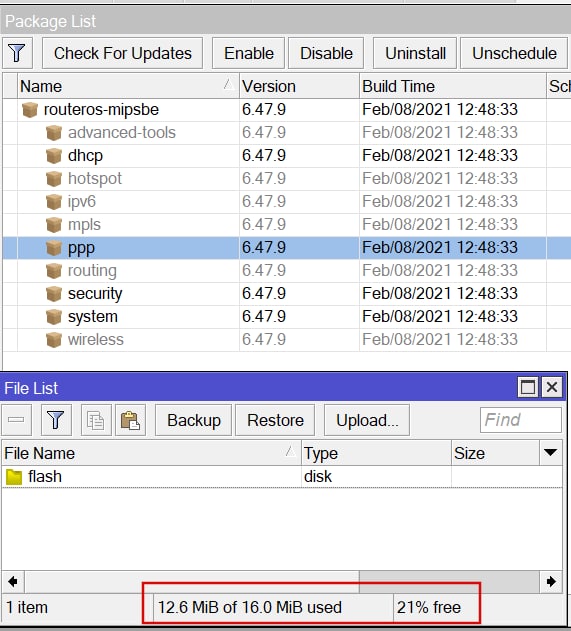Image resolution: width=571 pixels, height=631 pixels.
Task: Click the Uninstall package button
Action: (415, 53)
